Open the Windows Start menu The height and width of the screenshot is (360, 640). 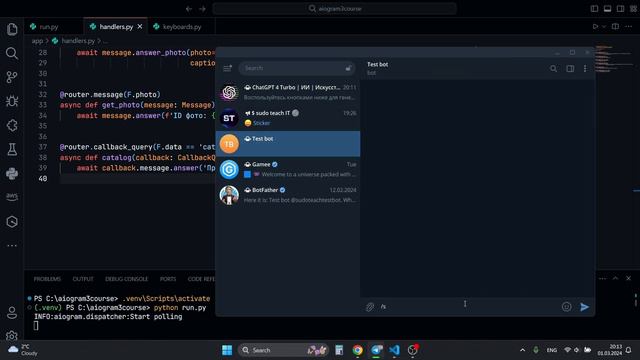[x=227, y=350]
